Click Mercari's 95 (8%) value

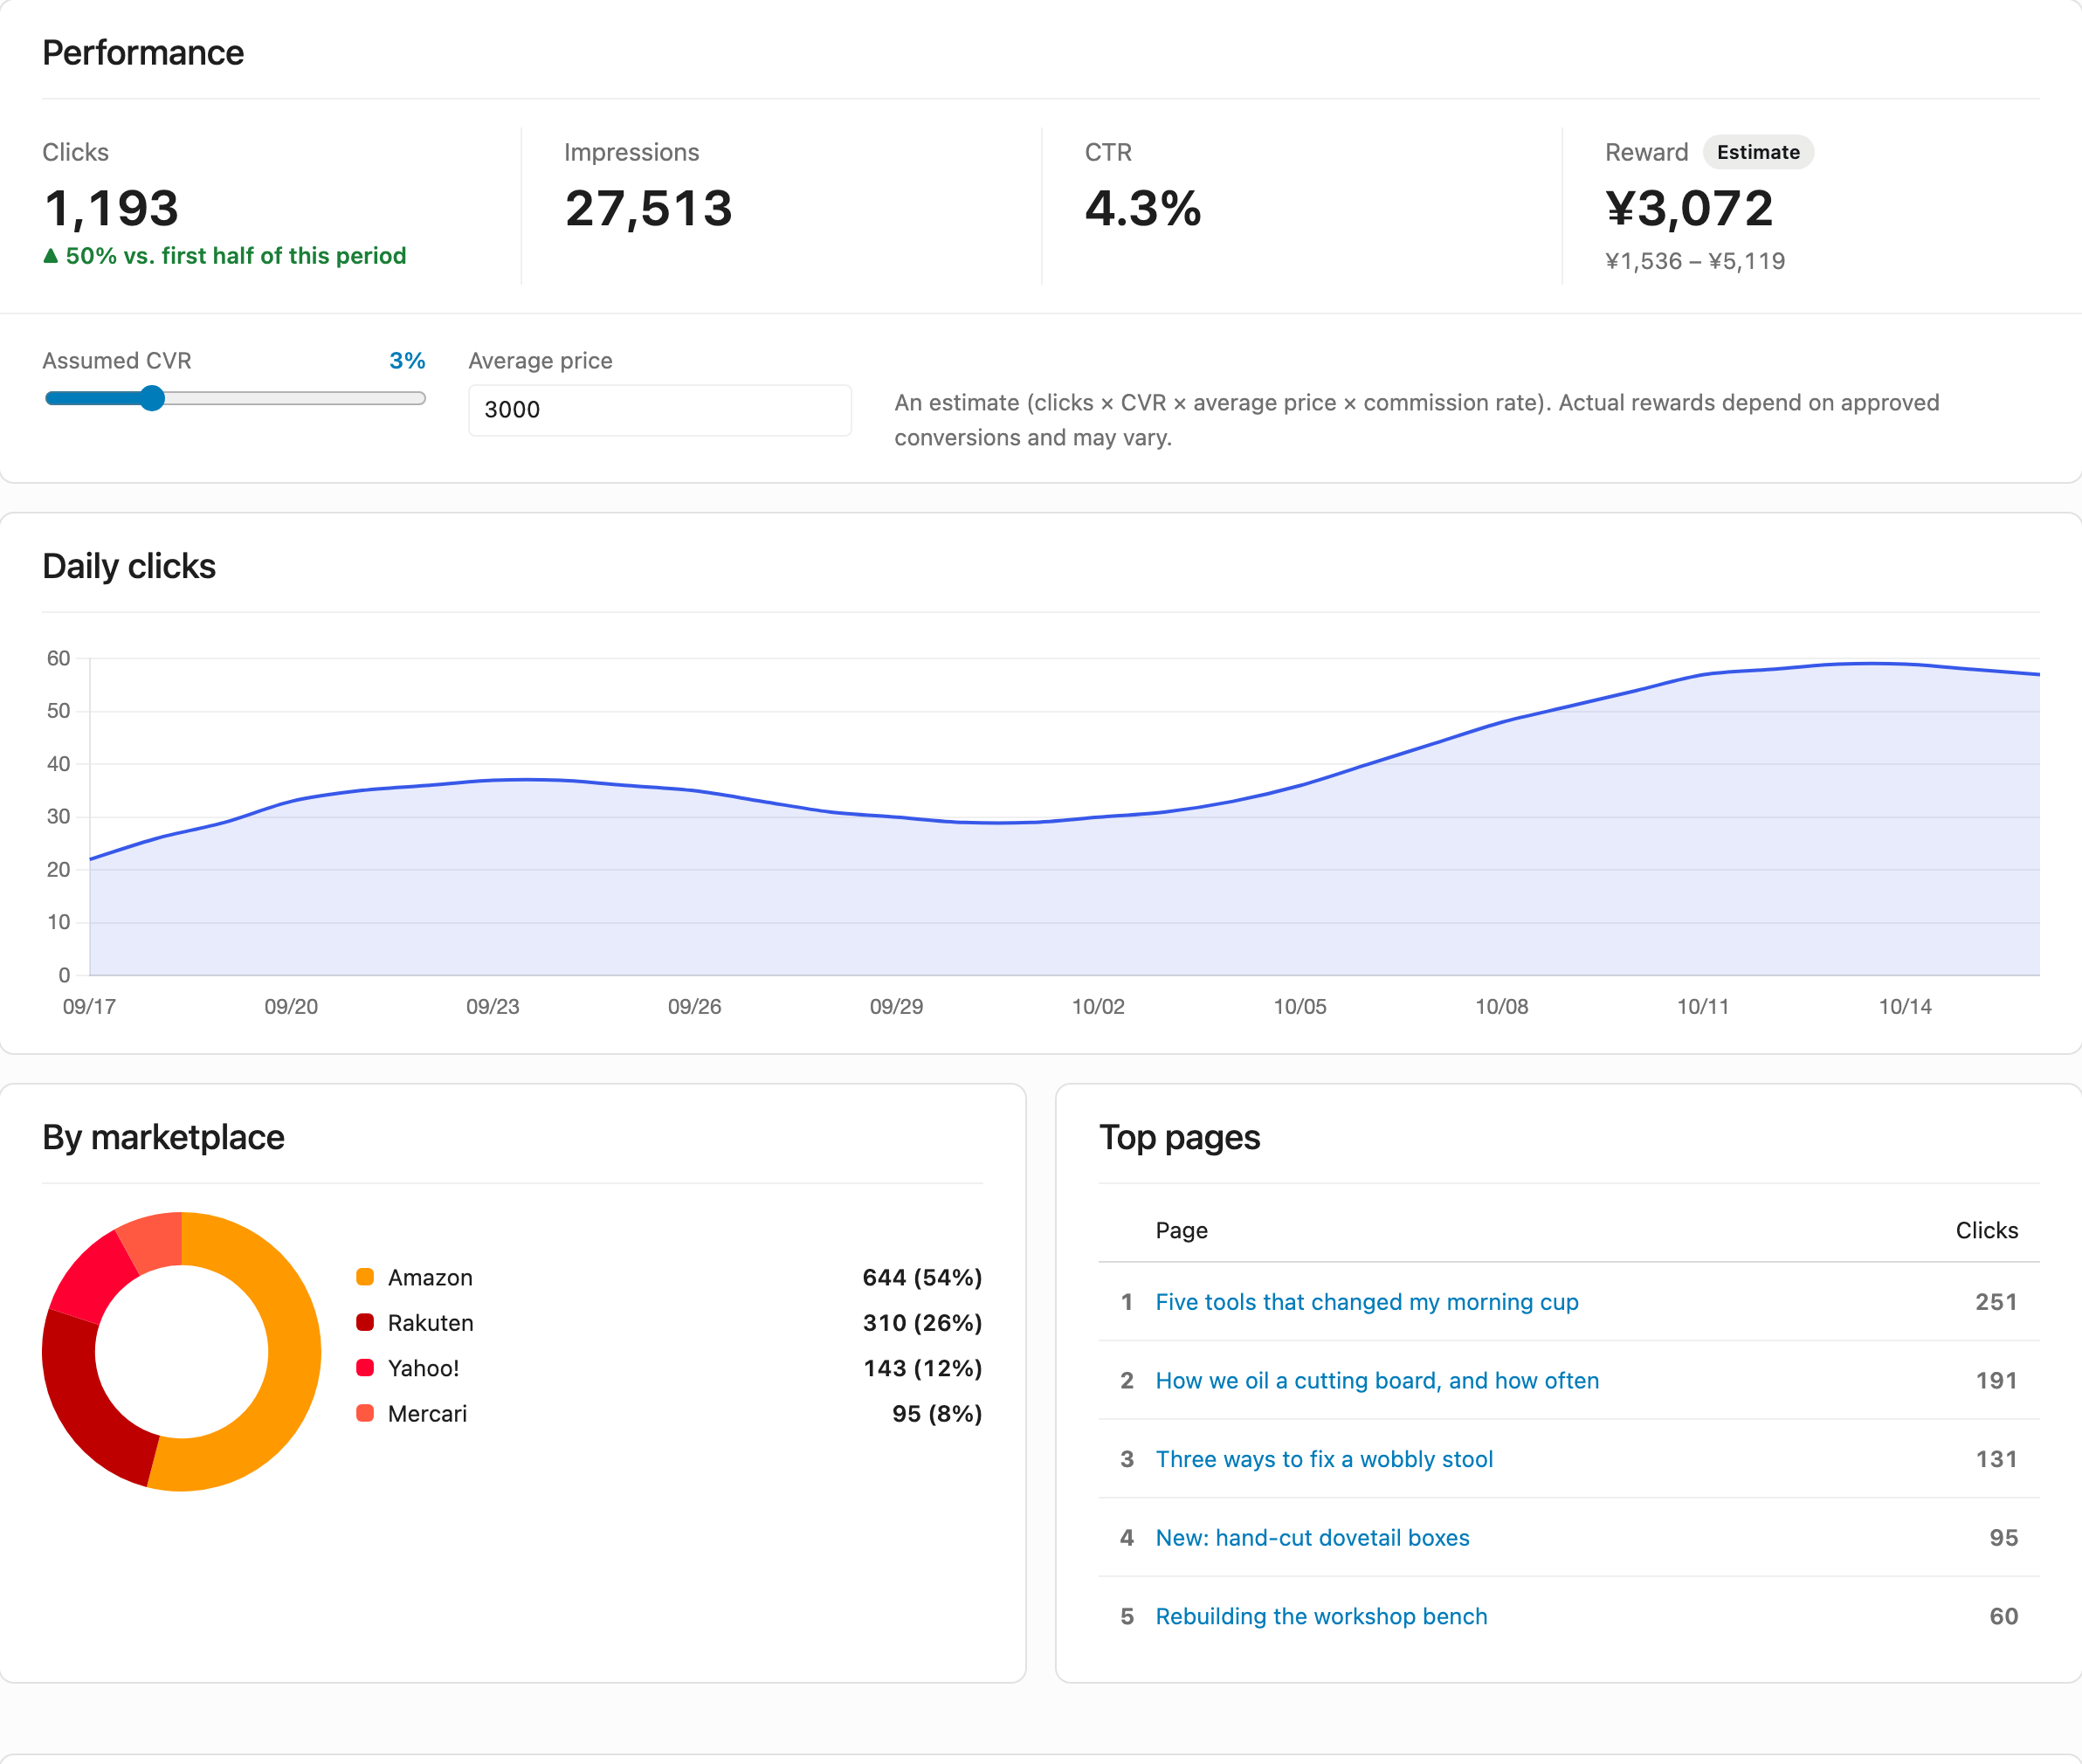click(x=937, y=1413)
